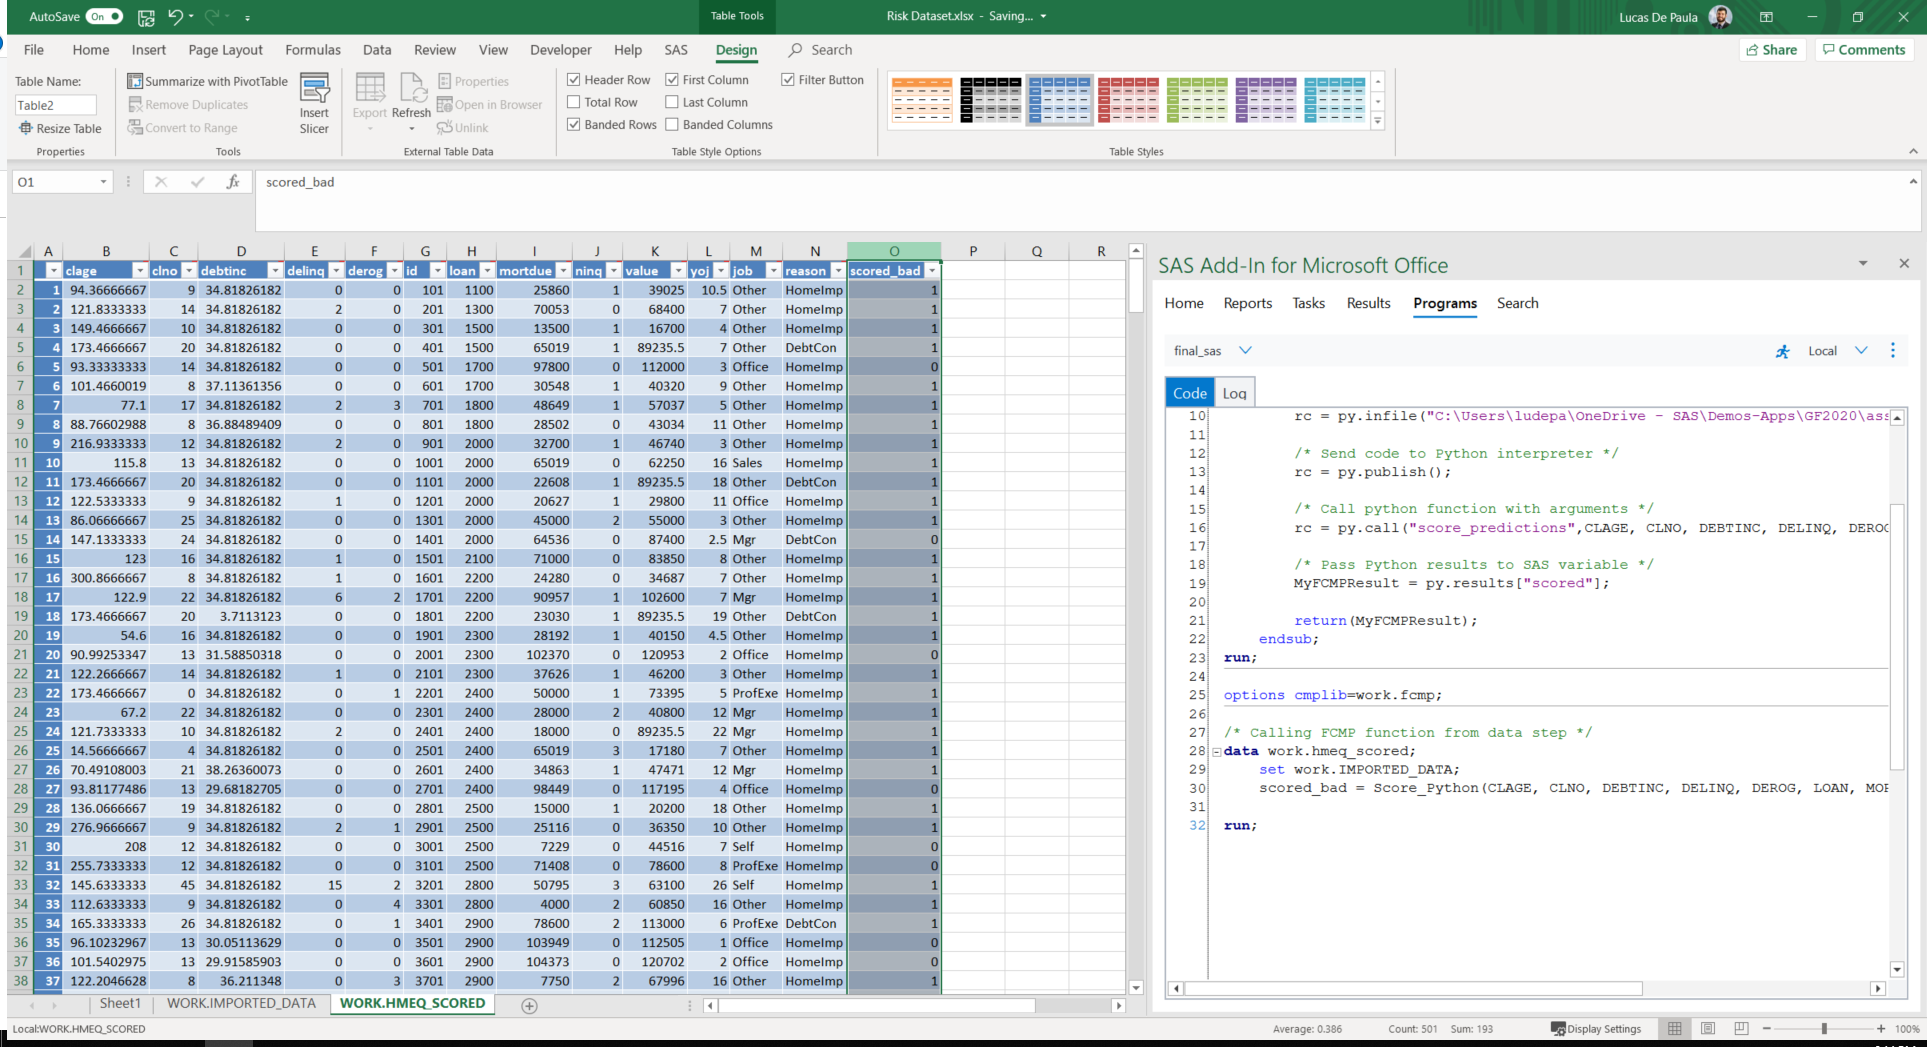The width and height of the screenshot is (1927, 1047).
Task: Open the Results tab in SAS pane
Action: (x=1368, y=303)
